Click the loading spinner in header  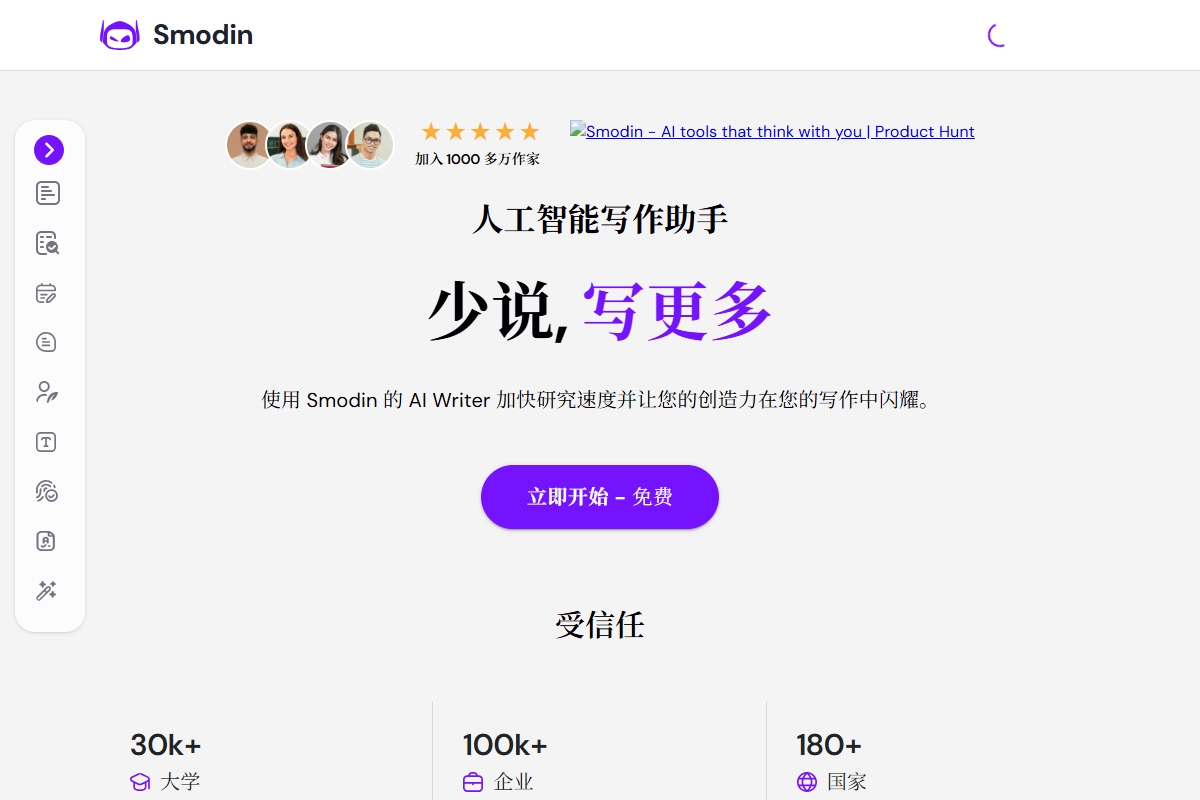pos(997,35)
